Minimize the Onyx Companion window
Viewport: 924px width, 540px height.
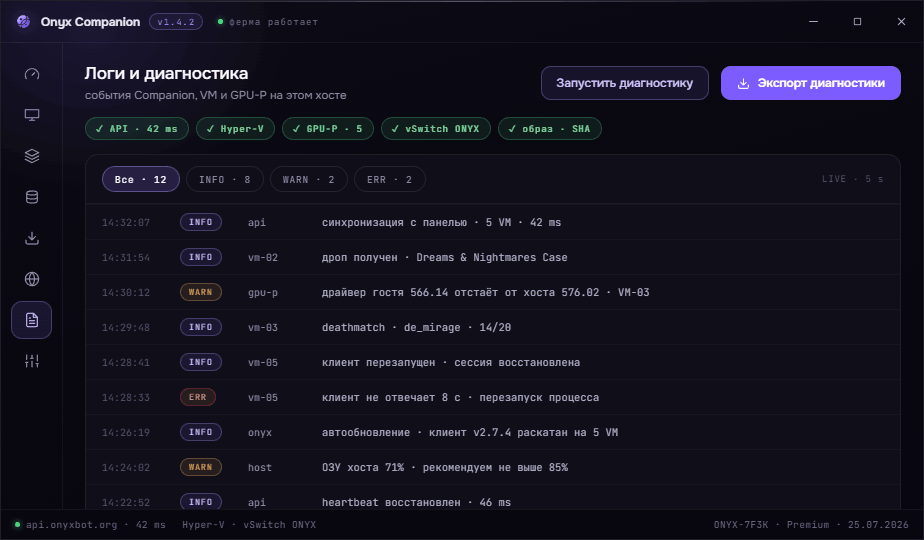click(x=813, y=22)
